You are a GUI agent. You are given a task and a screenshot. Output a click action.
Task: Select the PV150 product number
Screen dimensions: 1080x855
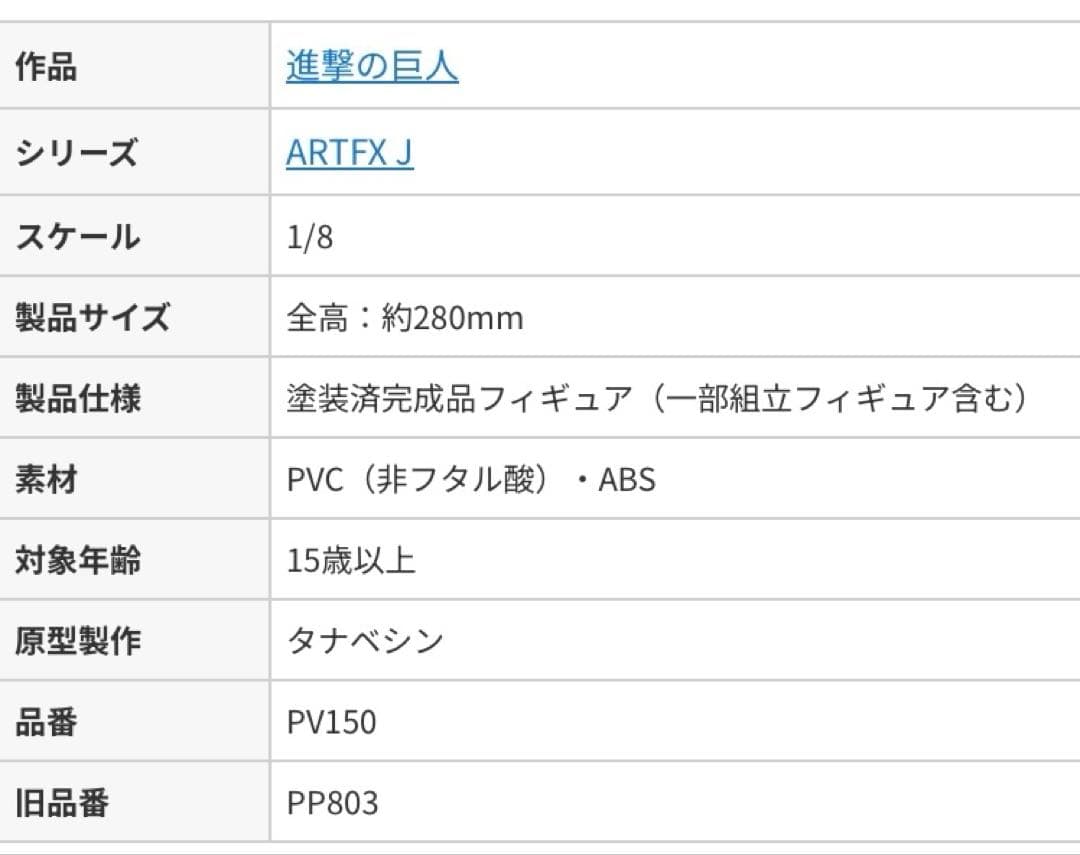pos(332,723)
